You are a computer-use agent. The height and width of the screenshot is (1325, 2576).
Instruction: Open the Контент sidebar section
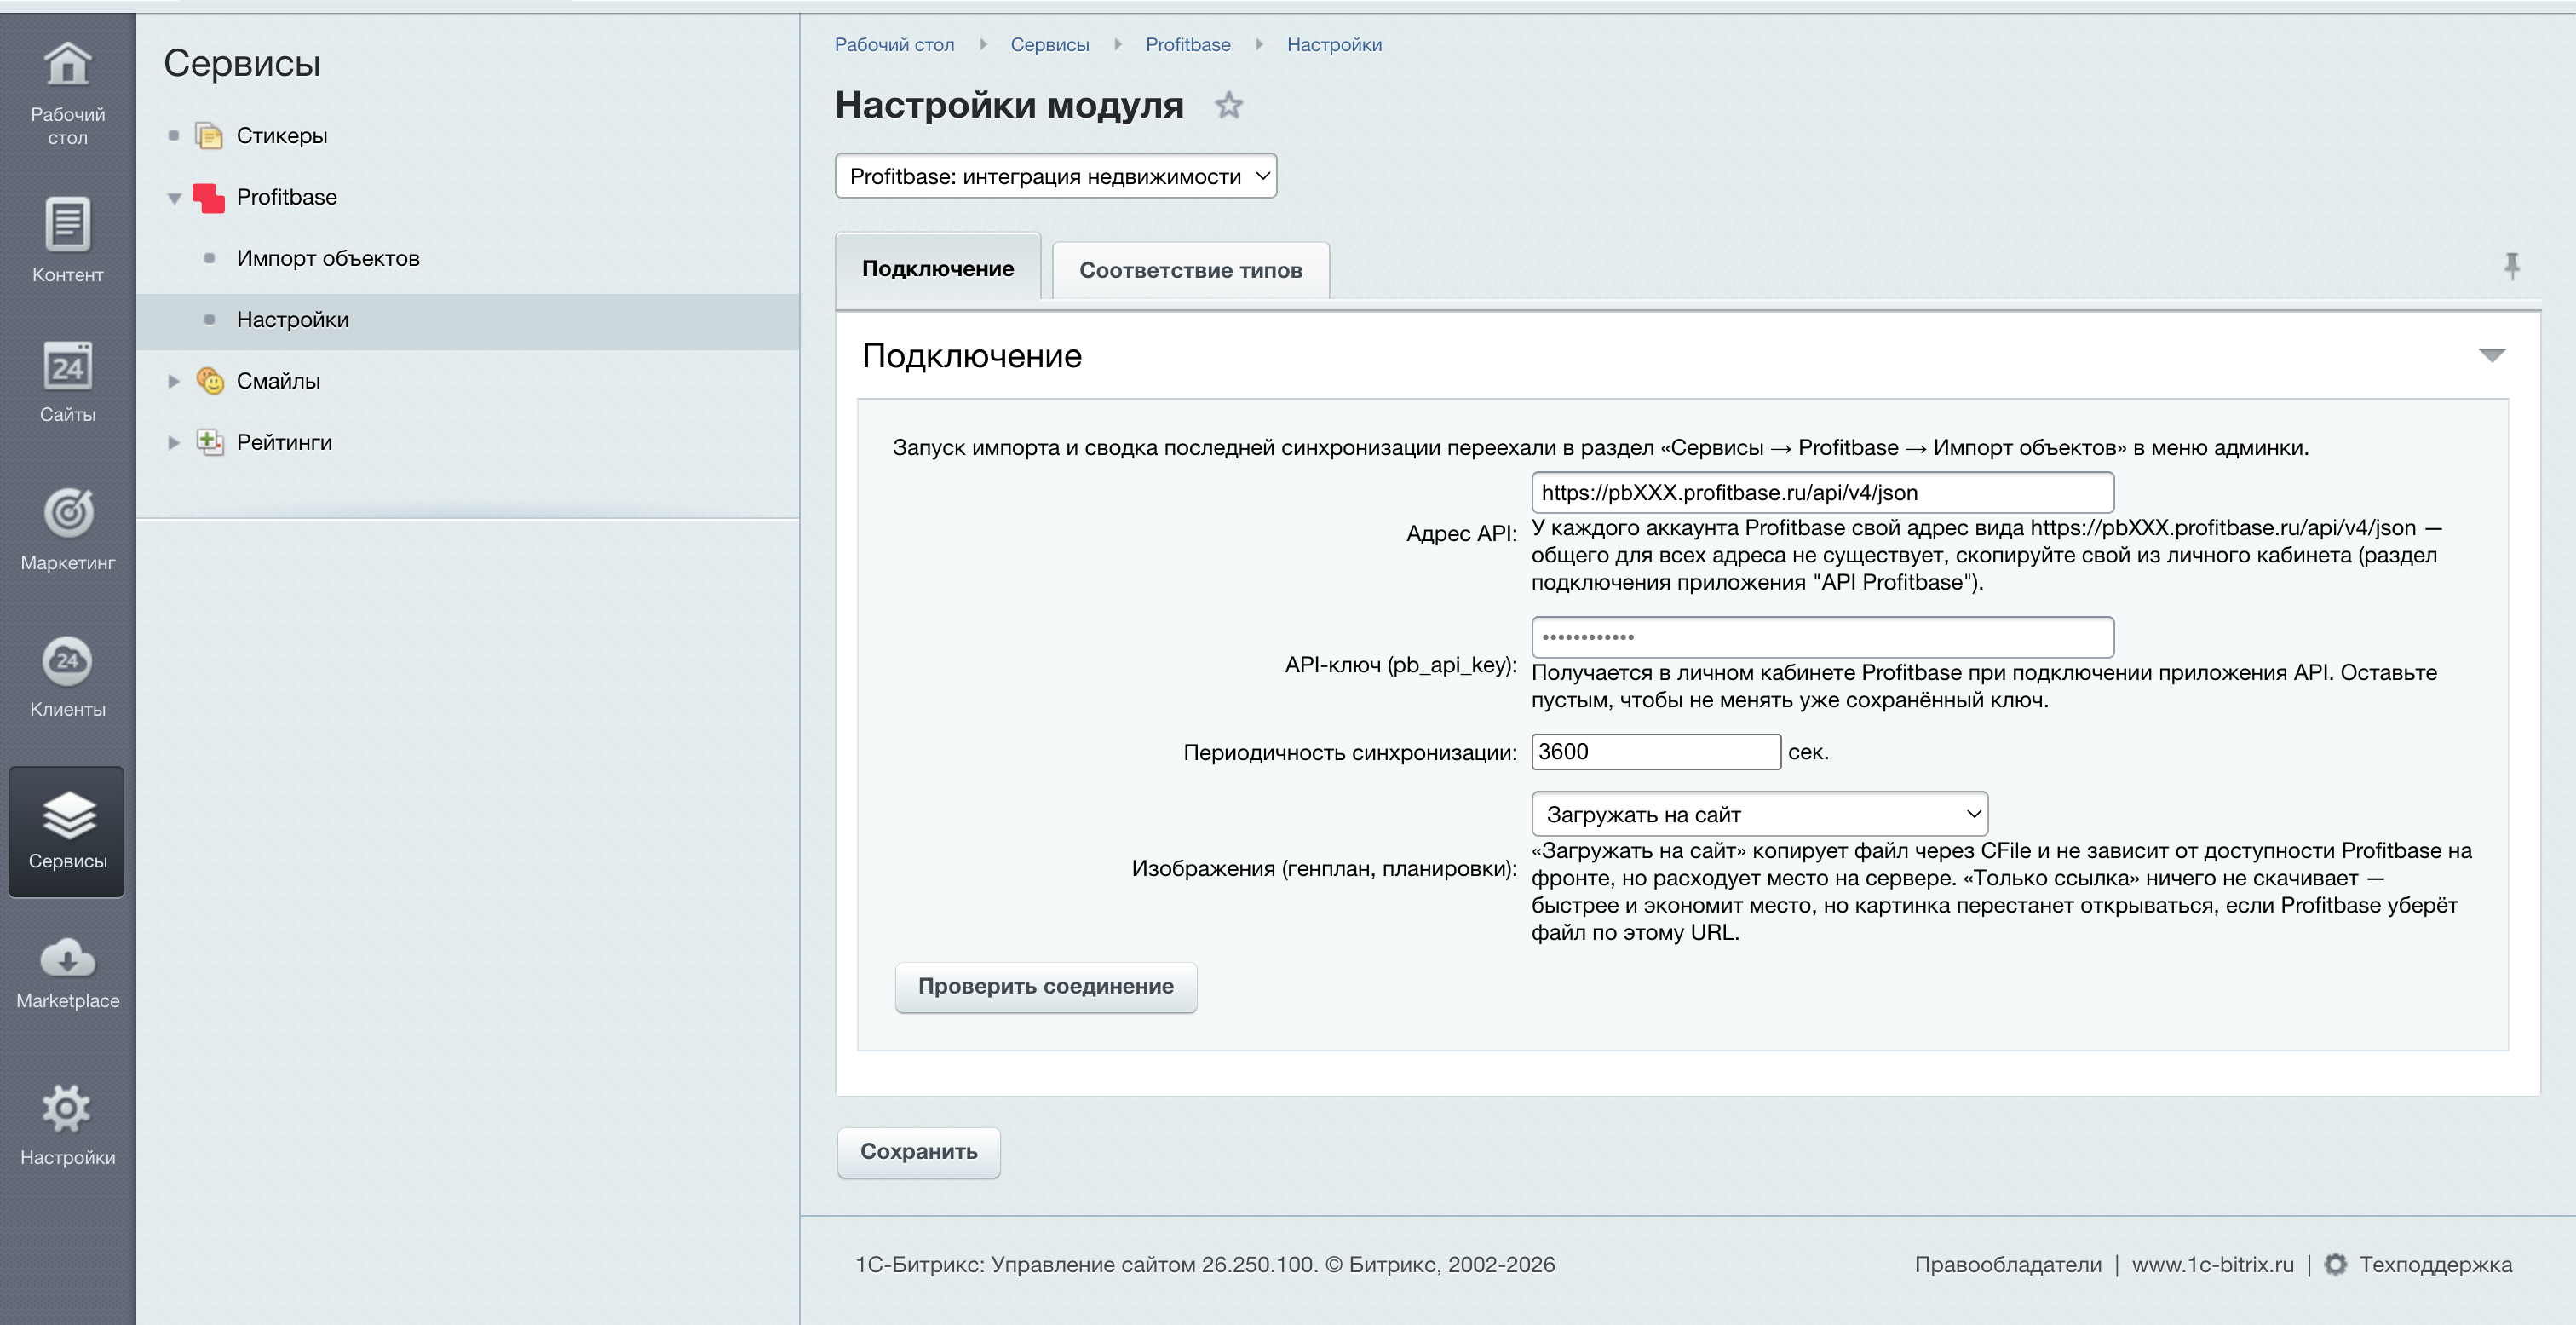click(67, 240)
